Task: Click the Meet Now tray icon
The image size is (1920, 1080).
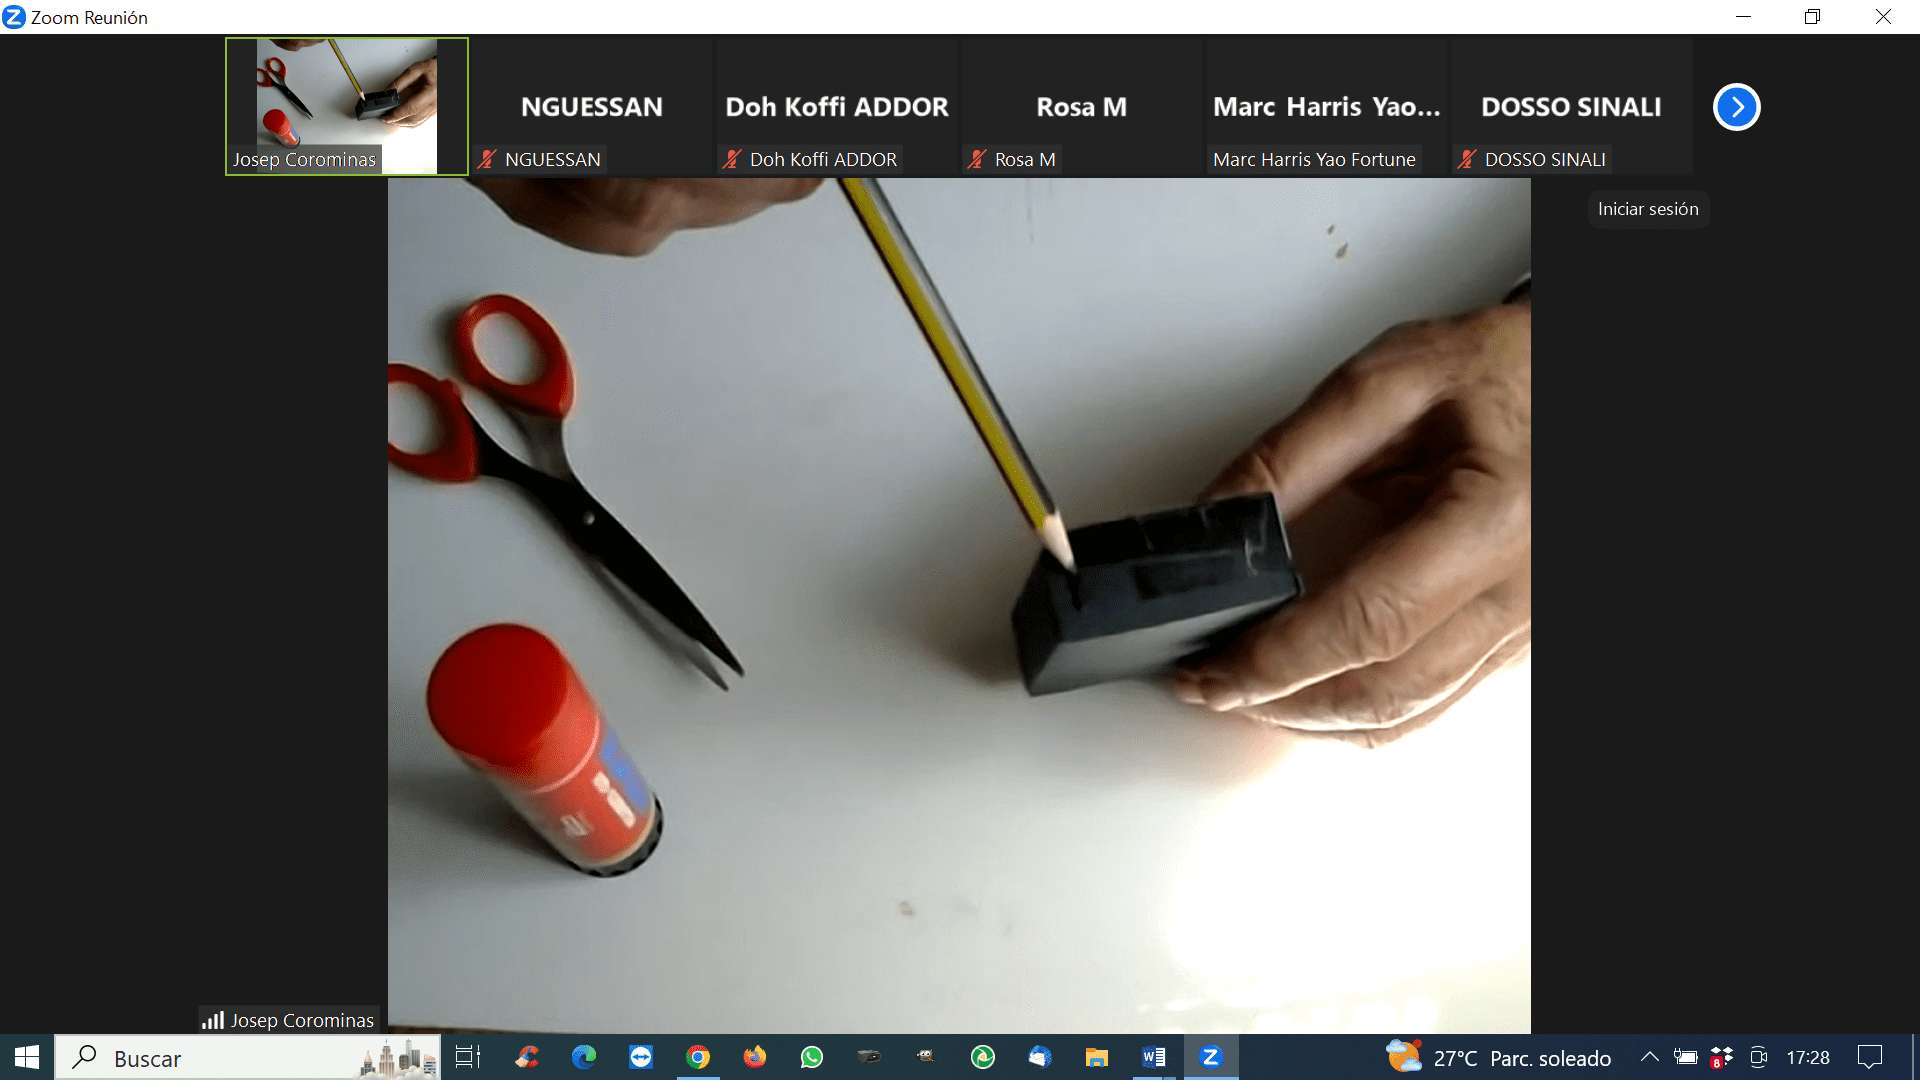Action: 1759,1057
